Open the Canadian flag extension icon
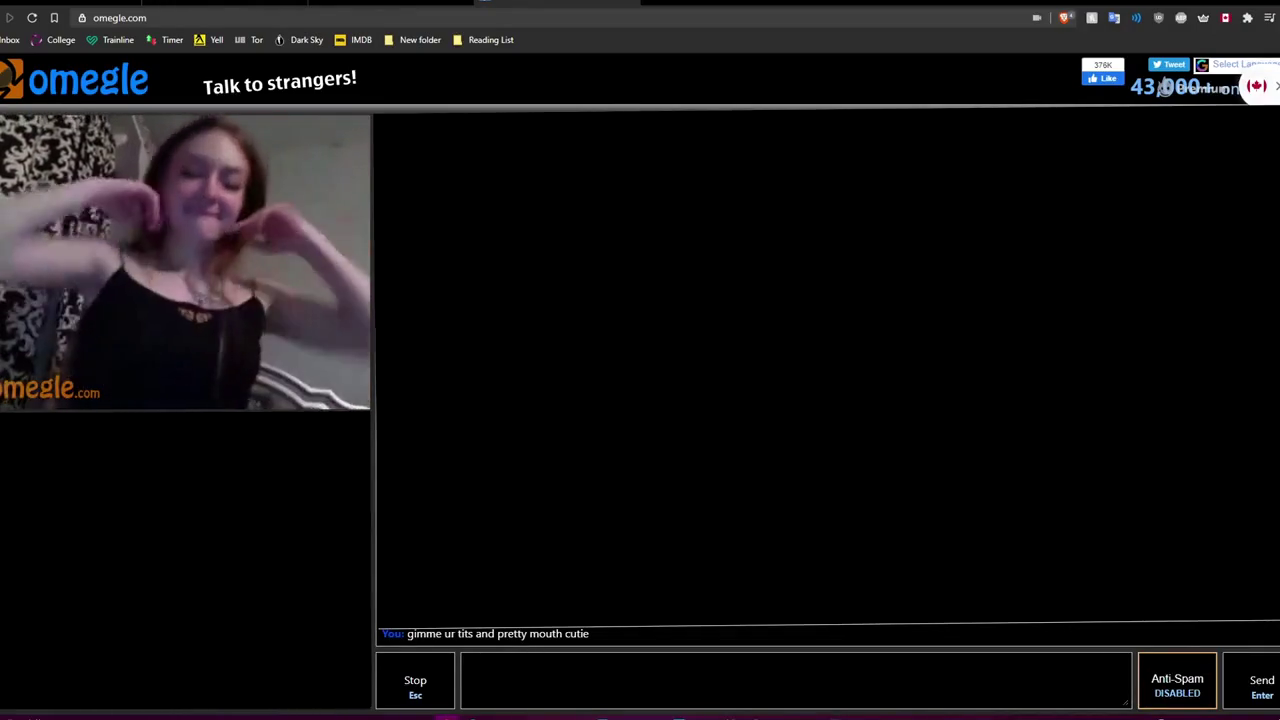1280x720 pixels. pyautogui.click(x=1225, y=17)
